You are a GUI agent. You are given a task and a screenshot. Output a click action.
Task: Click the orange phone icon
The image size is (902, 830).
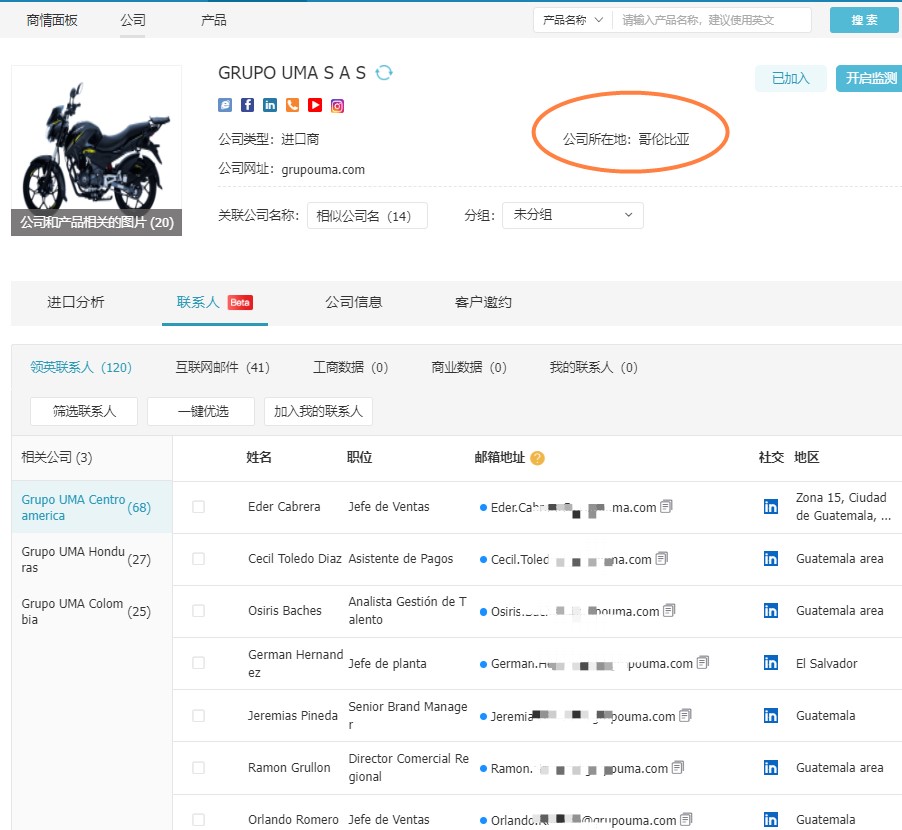click(292, 105)
